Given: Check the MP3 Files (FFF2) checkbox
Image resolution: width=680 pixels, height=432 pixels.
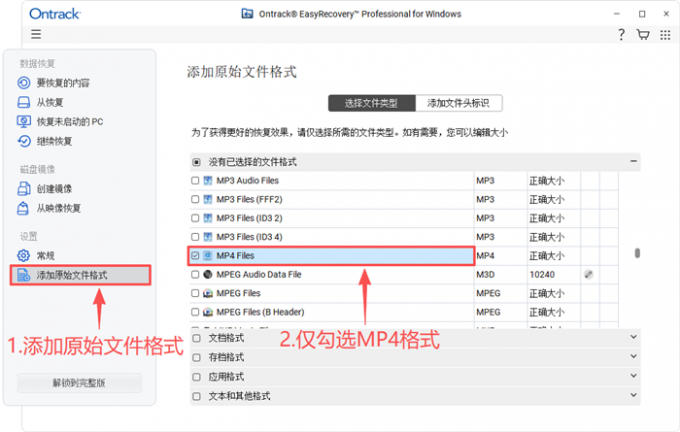Looking at the screenshot, I should tap(195, 199).
